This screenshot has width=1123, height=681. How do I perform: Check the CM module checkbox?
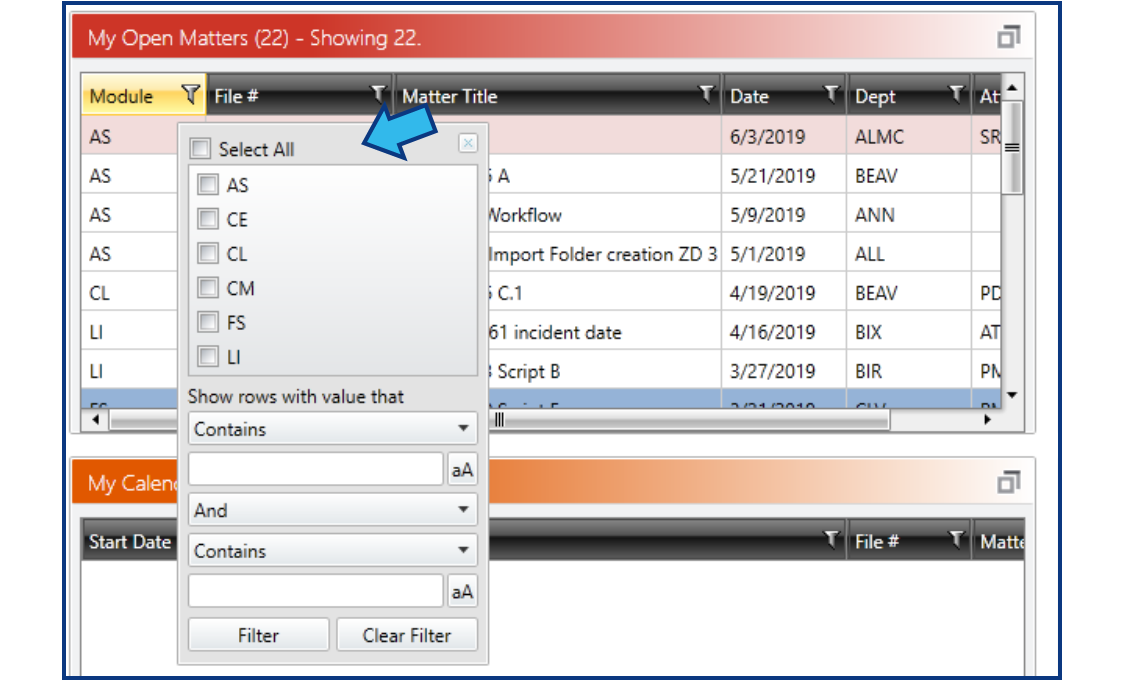208,288
